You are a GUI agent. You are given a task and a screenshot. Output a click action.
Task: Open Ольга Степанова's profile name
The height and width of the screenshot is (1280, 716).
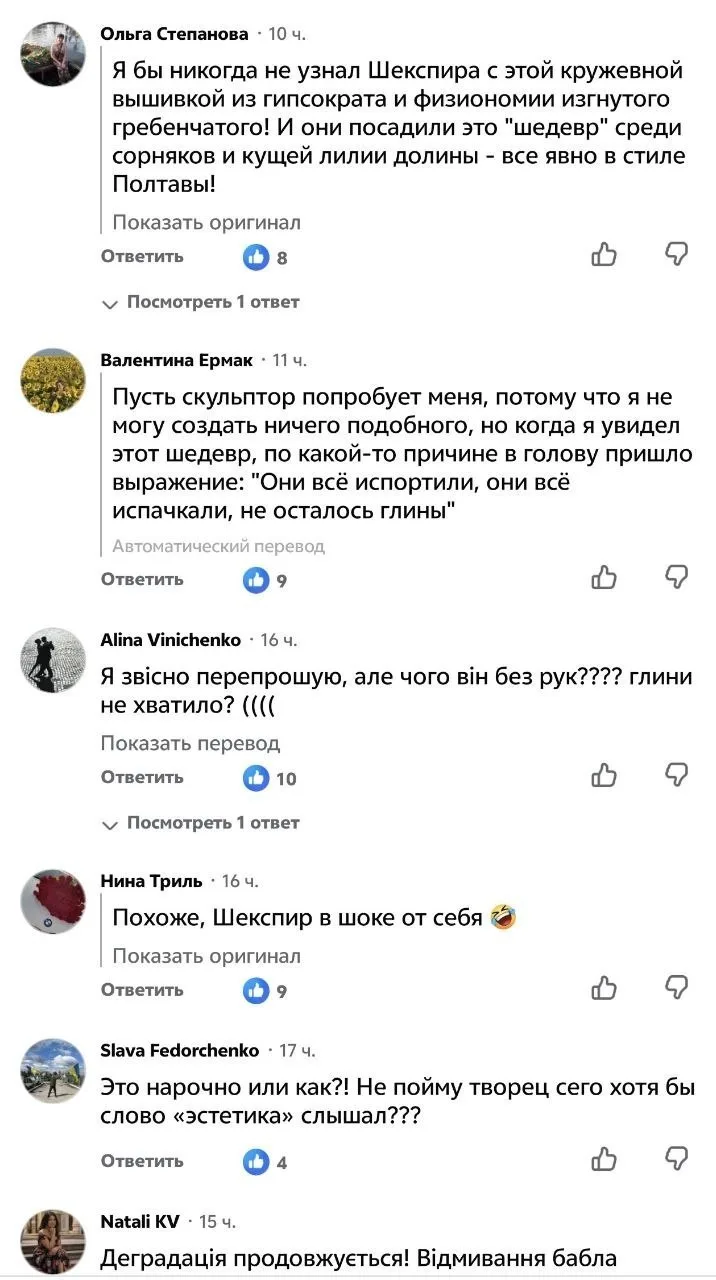tap(174, 34)
